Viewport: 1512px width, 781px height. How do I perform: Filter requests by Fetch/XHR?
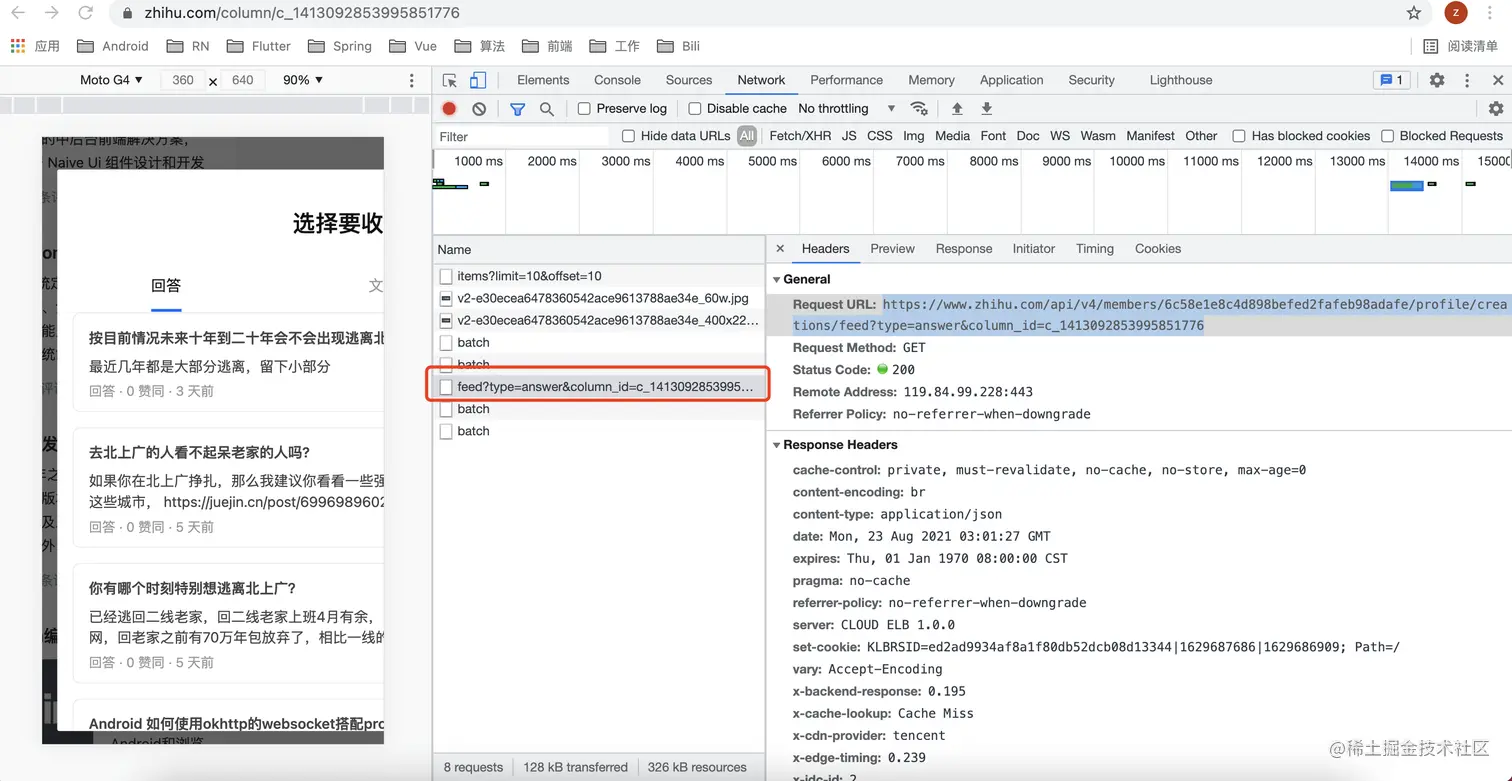[x=800, y=136]
